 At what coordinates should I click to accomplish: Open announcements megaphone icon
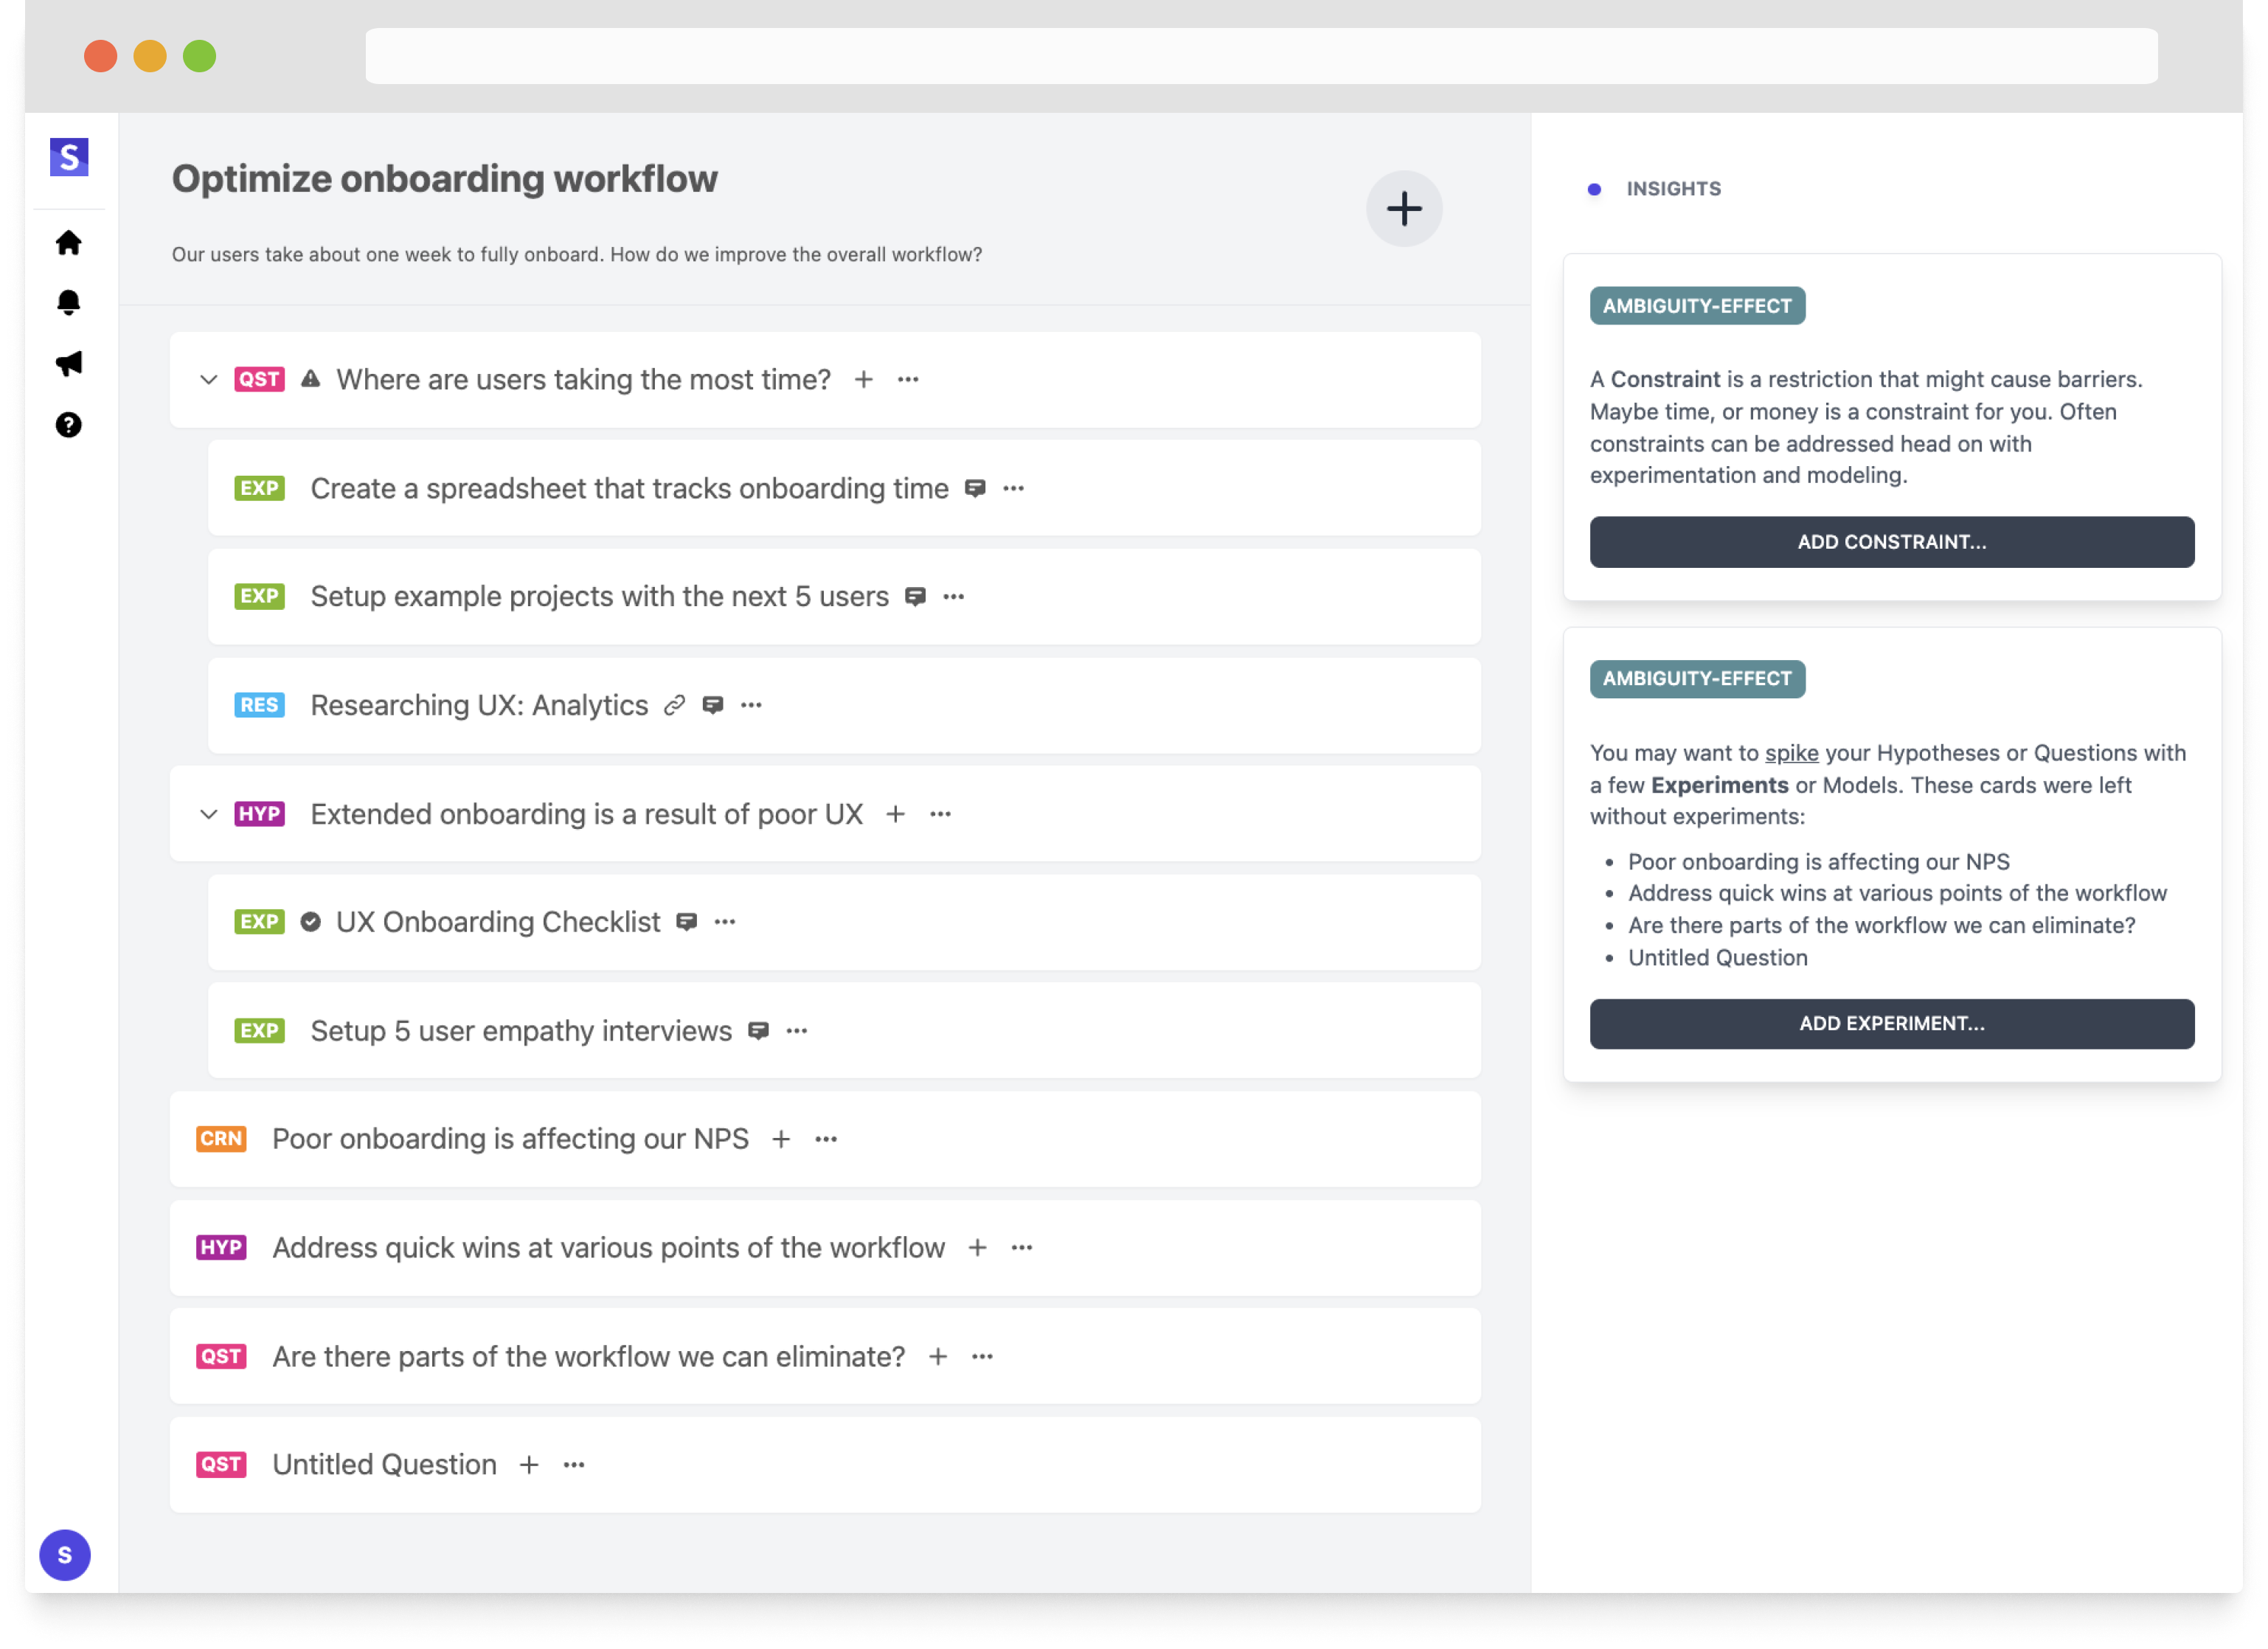69,364
